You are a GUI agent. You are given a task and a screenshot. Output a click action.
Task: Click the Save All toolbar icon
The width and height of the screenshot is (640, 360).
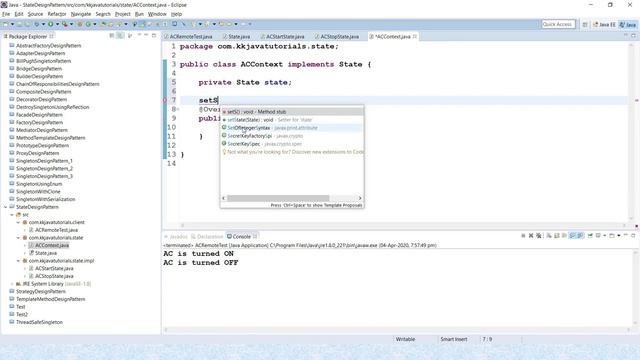[27, 24]
